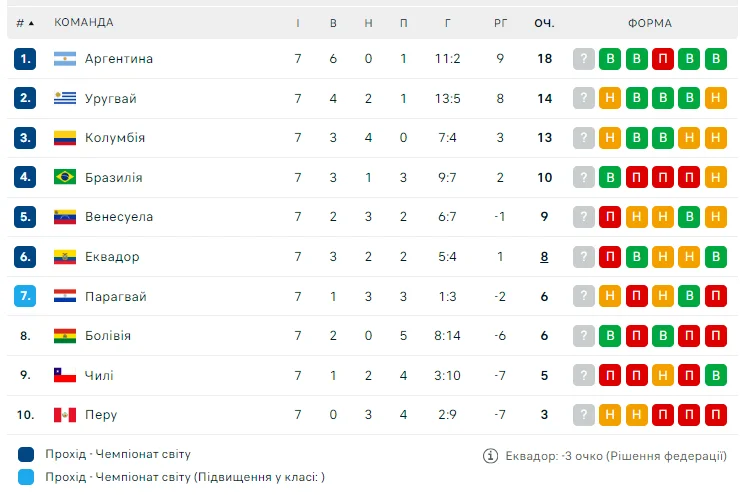Sort by the РГ goal difference column
The image size is (747, 495).
(501, 22)
